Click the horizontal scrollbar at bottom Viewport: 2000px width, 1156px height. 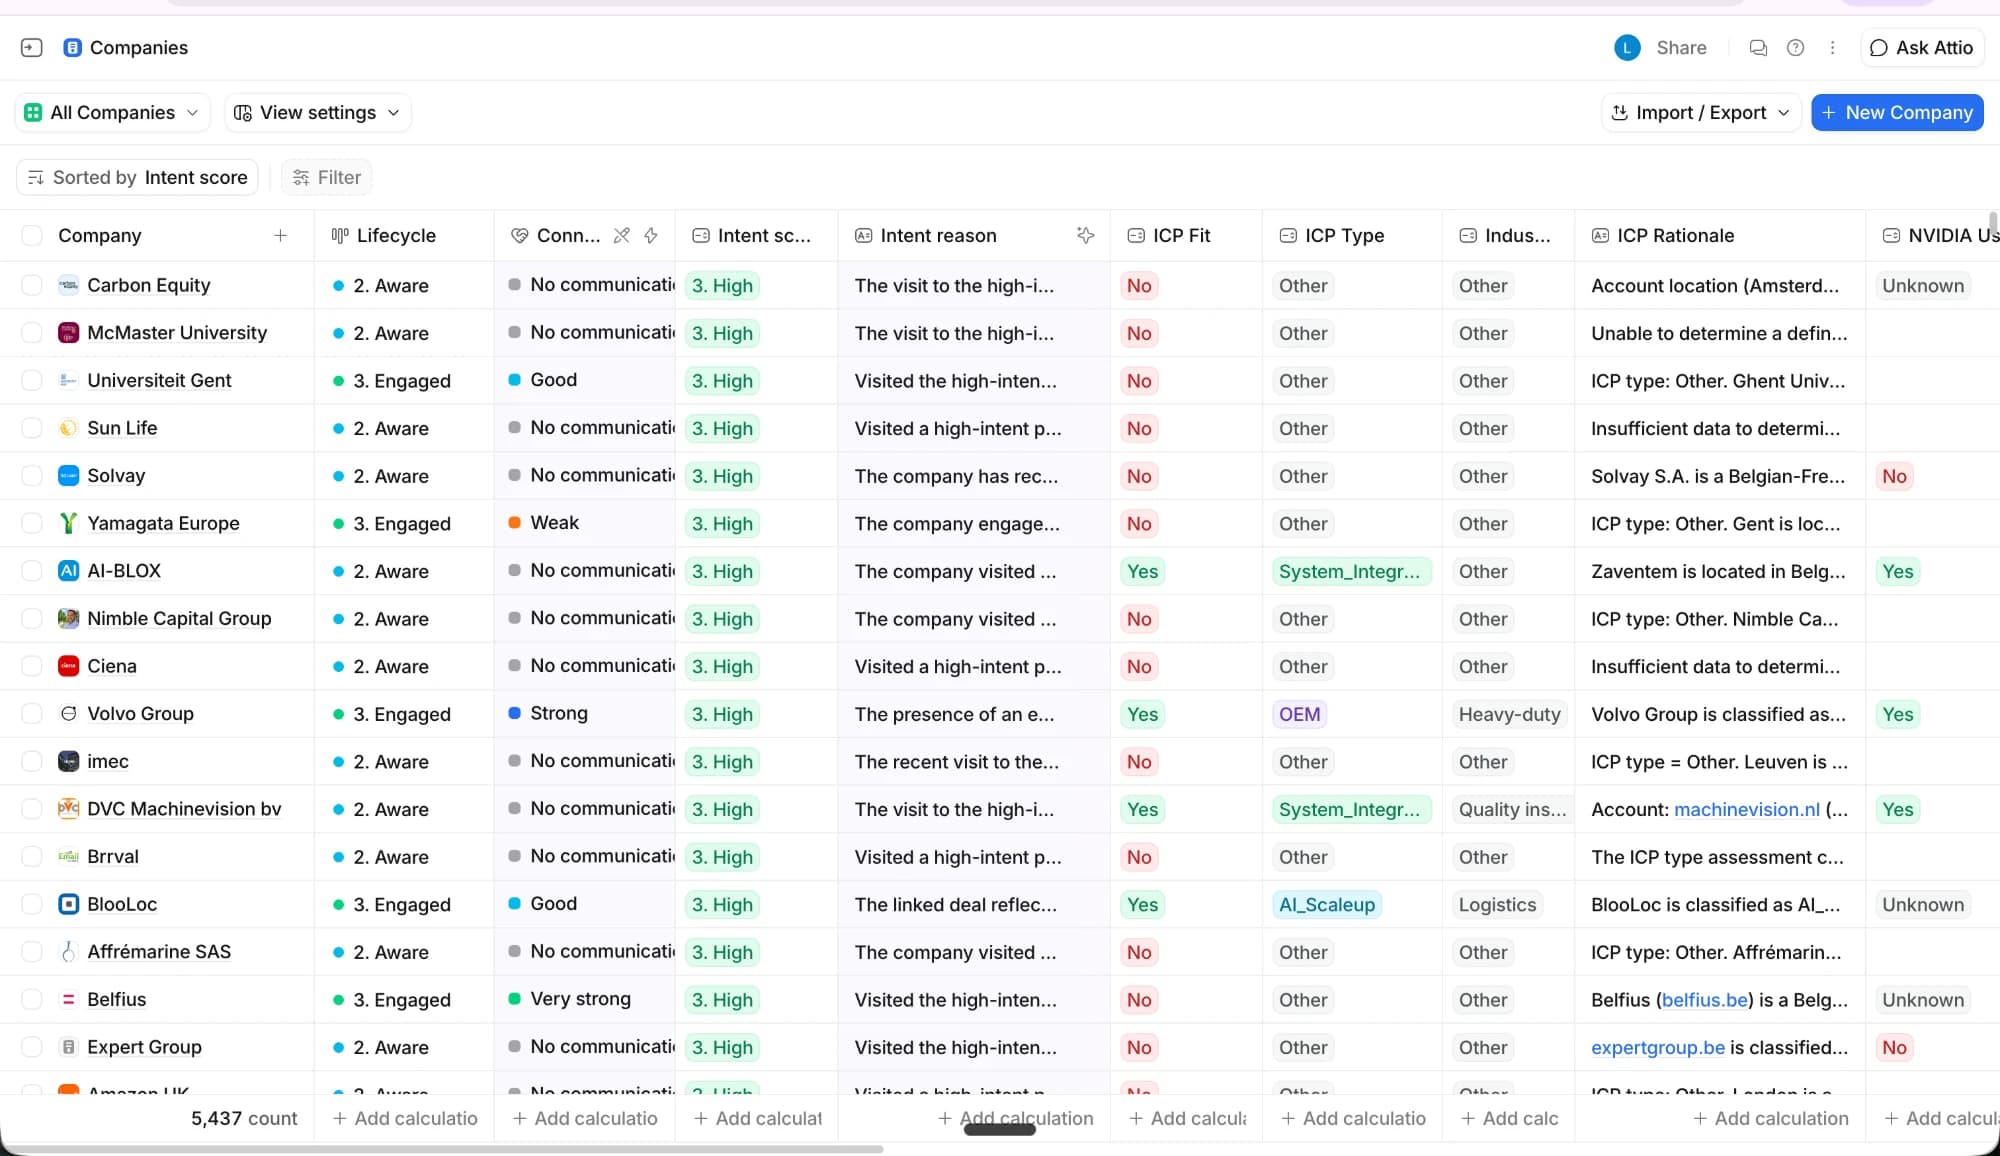pos(442,1149)
